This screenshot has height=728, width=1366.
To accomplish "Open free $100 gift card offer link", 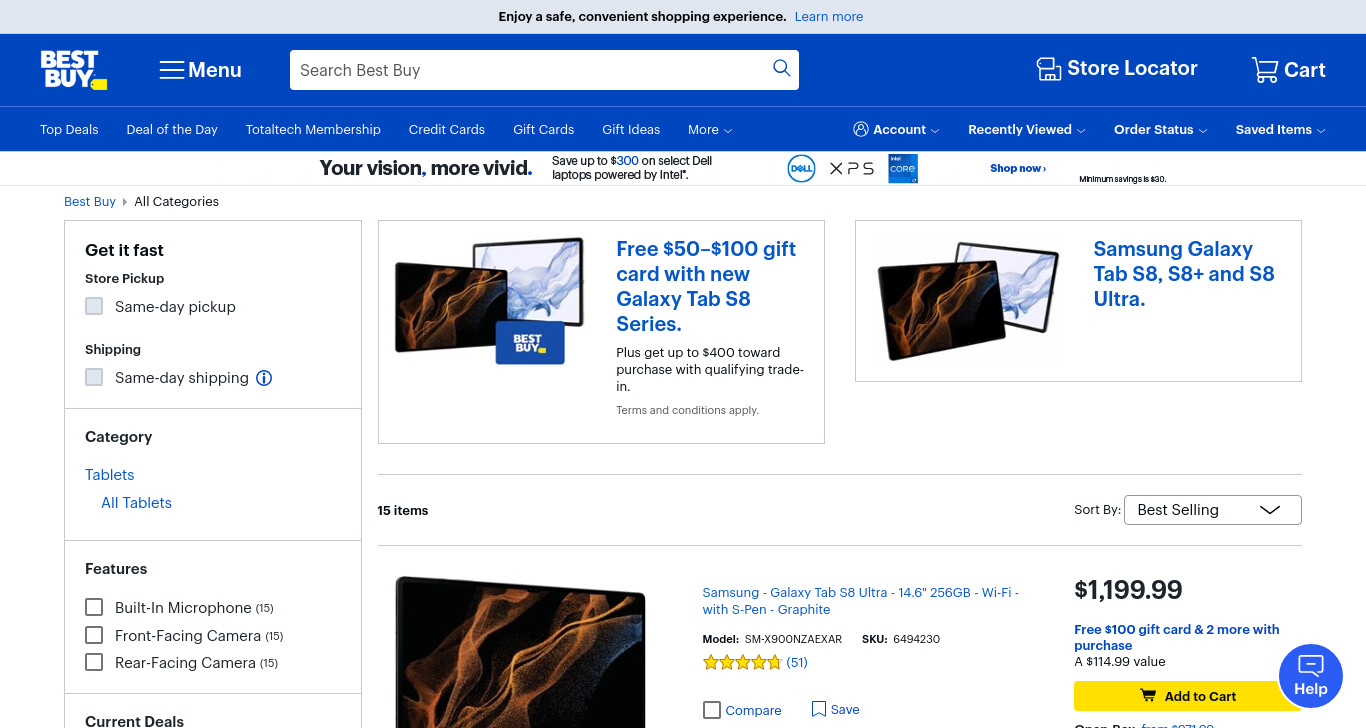I will pyautogui.click(x=1176, y=637).
